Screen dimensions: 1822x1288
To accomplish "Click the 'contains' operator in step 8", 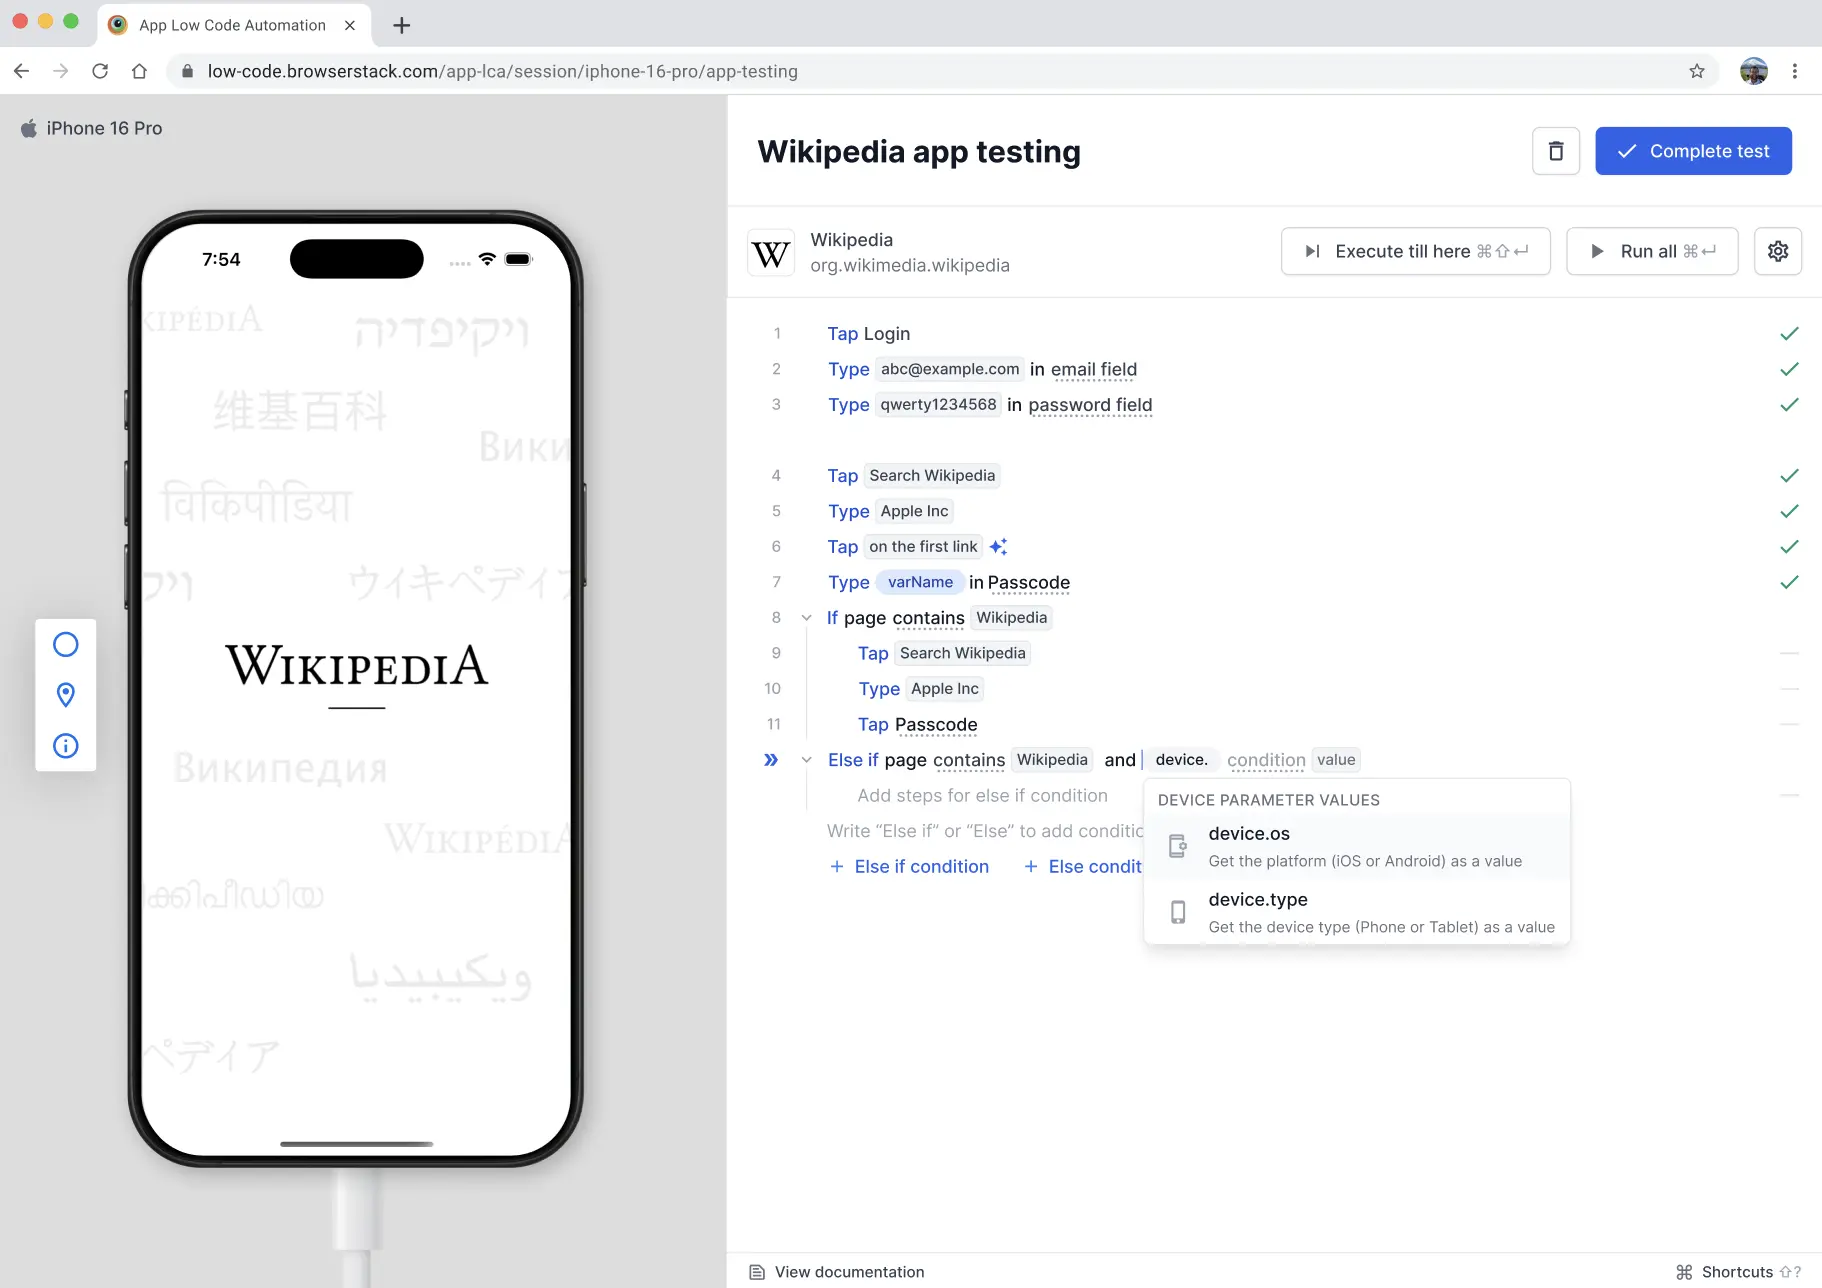I will click(928, 618).
